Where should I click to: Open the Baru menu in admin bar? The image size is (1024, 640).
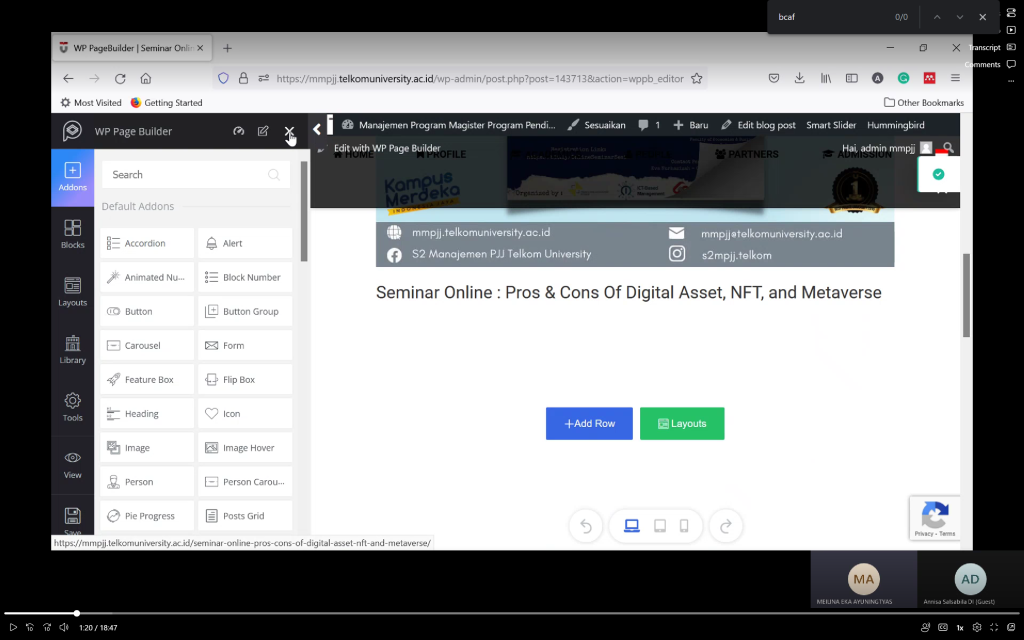[x=690, y=125]
